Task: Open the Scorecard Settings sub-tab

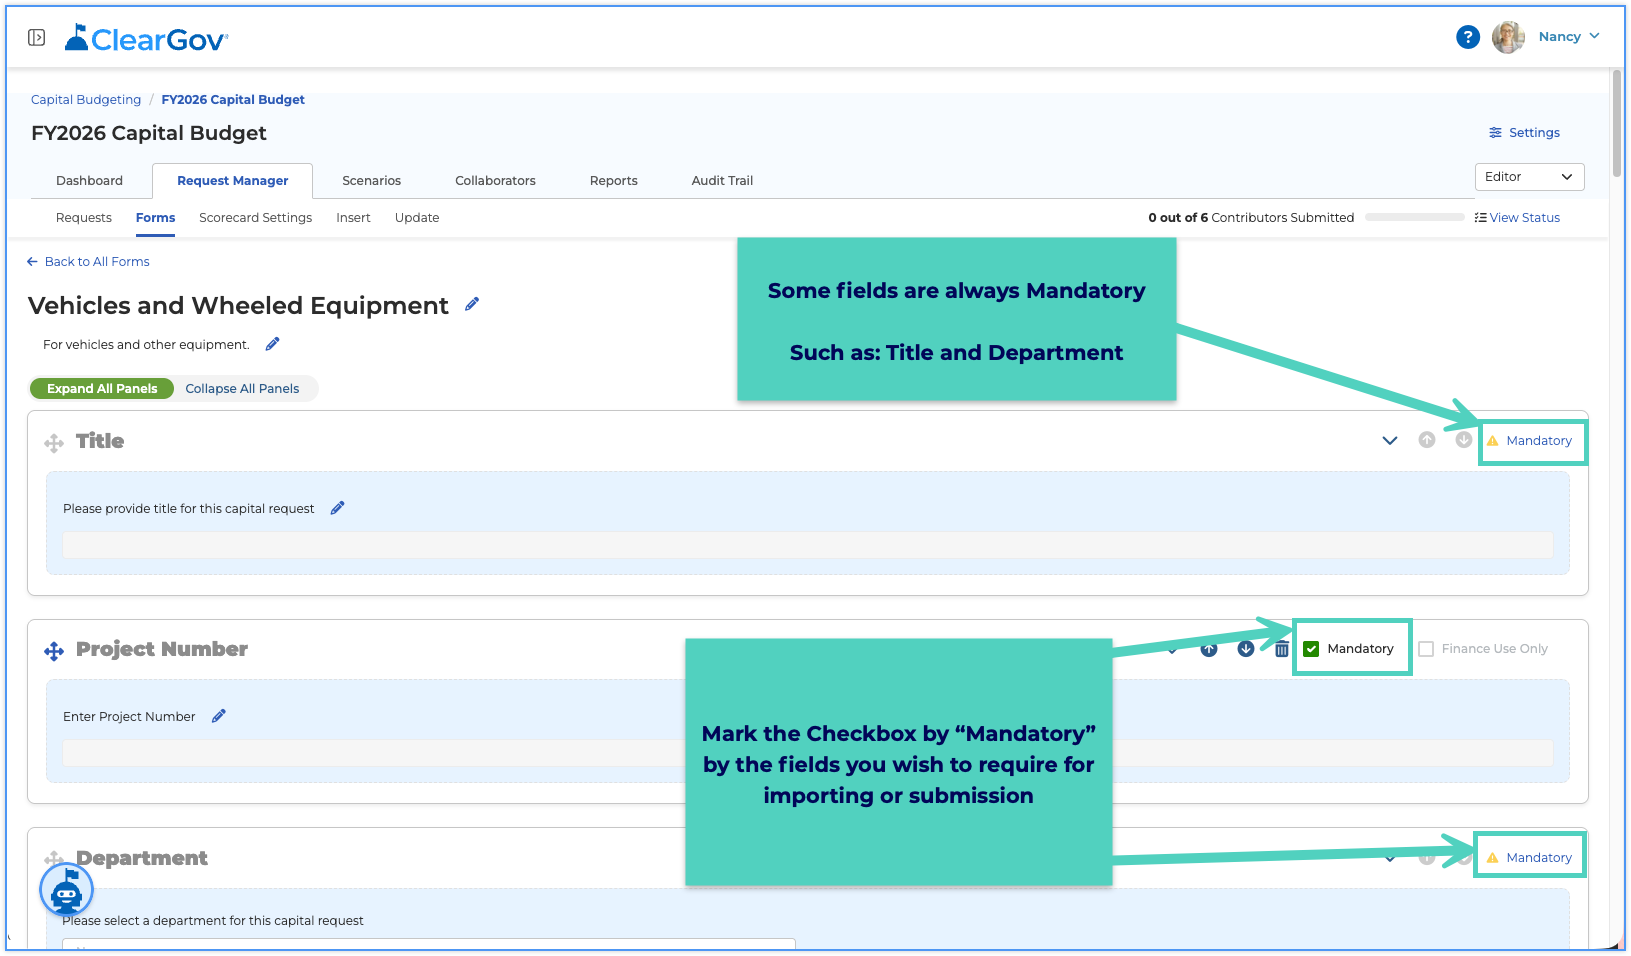Action: coord(255,217)
